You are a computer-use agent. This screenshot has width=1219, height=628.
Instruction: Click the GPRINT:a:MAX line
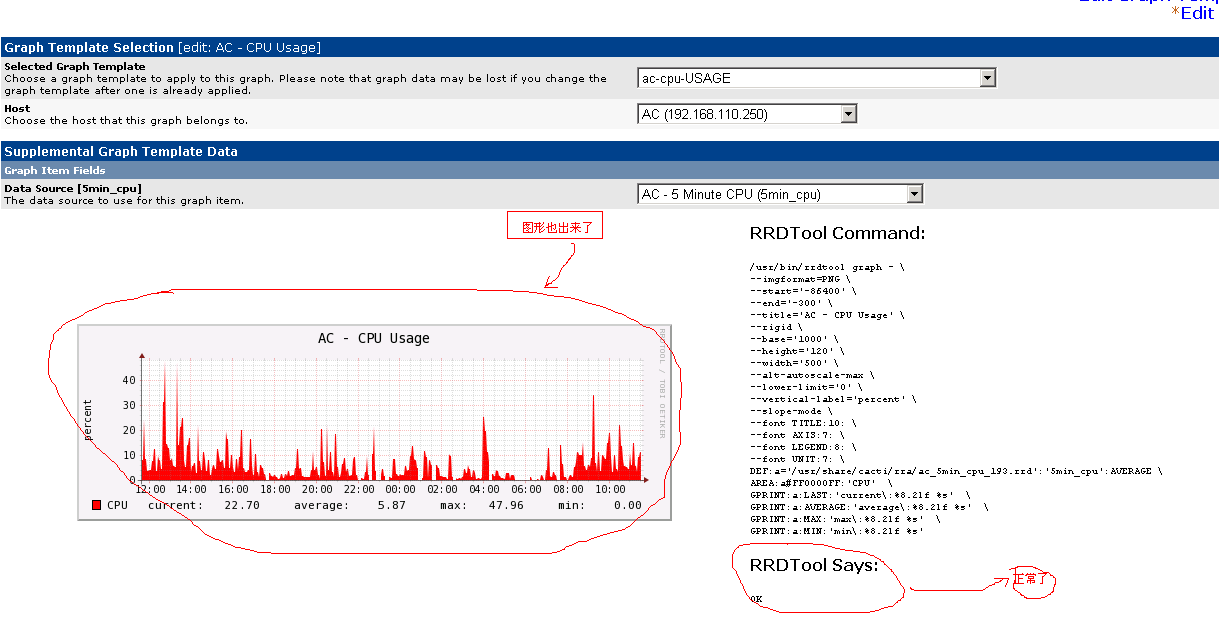[x=845, y=519]
